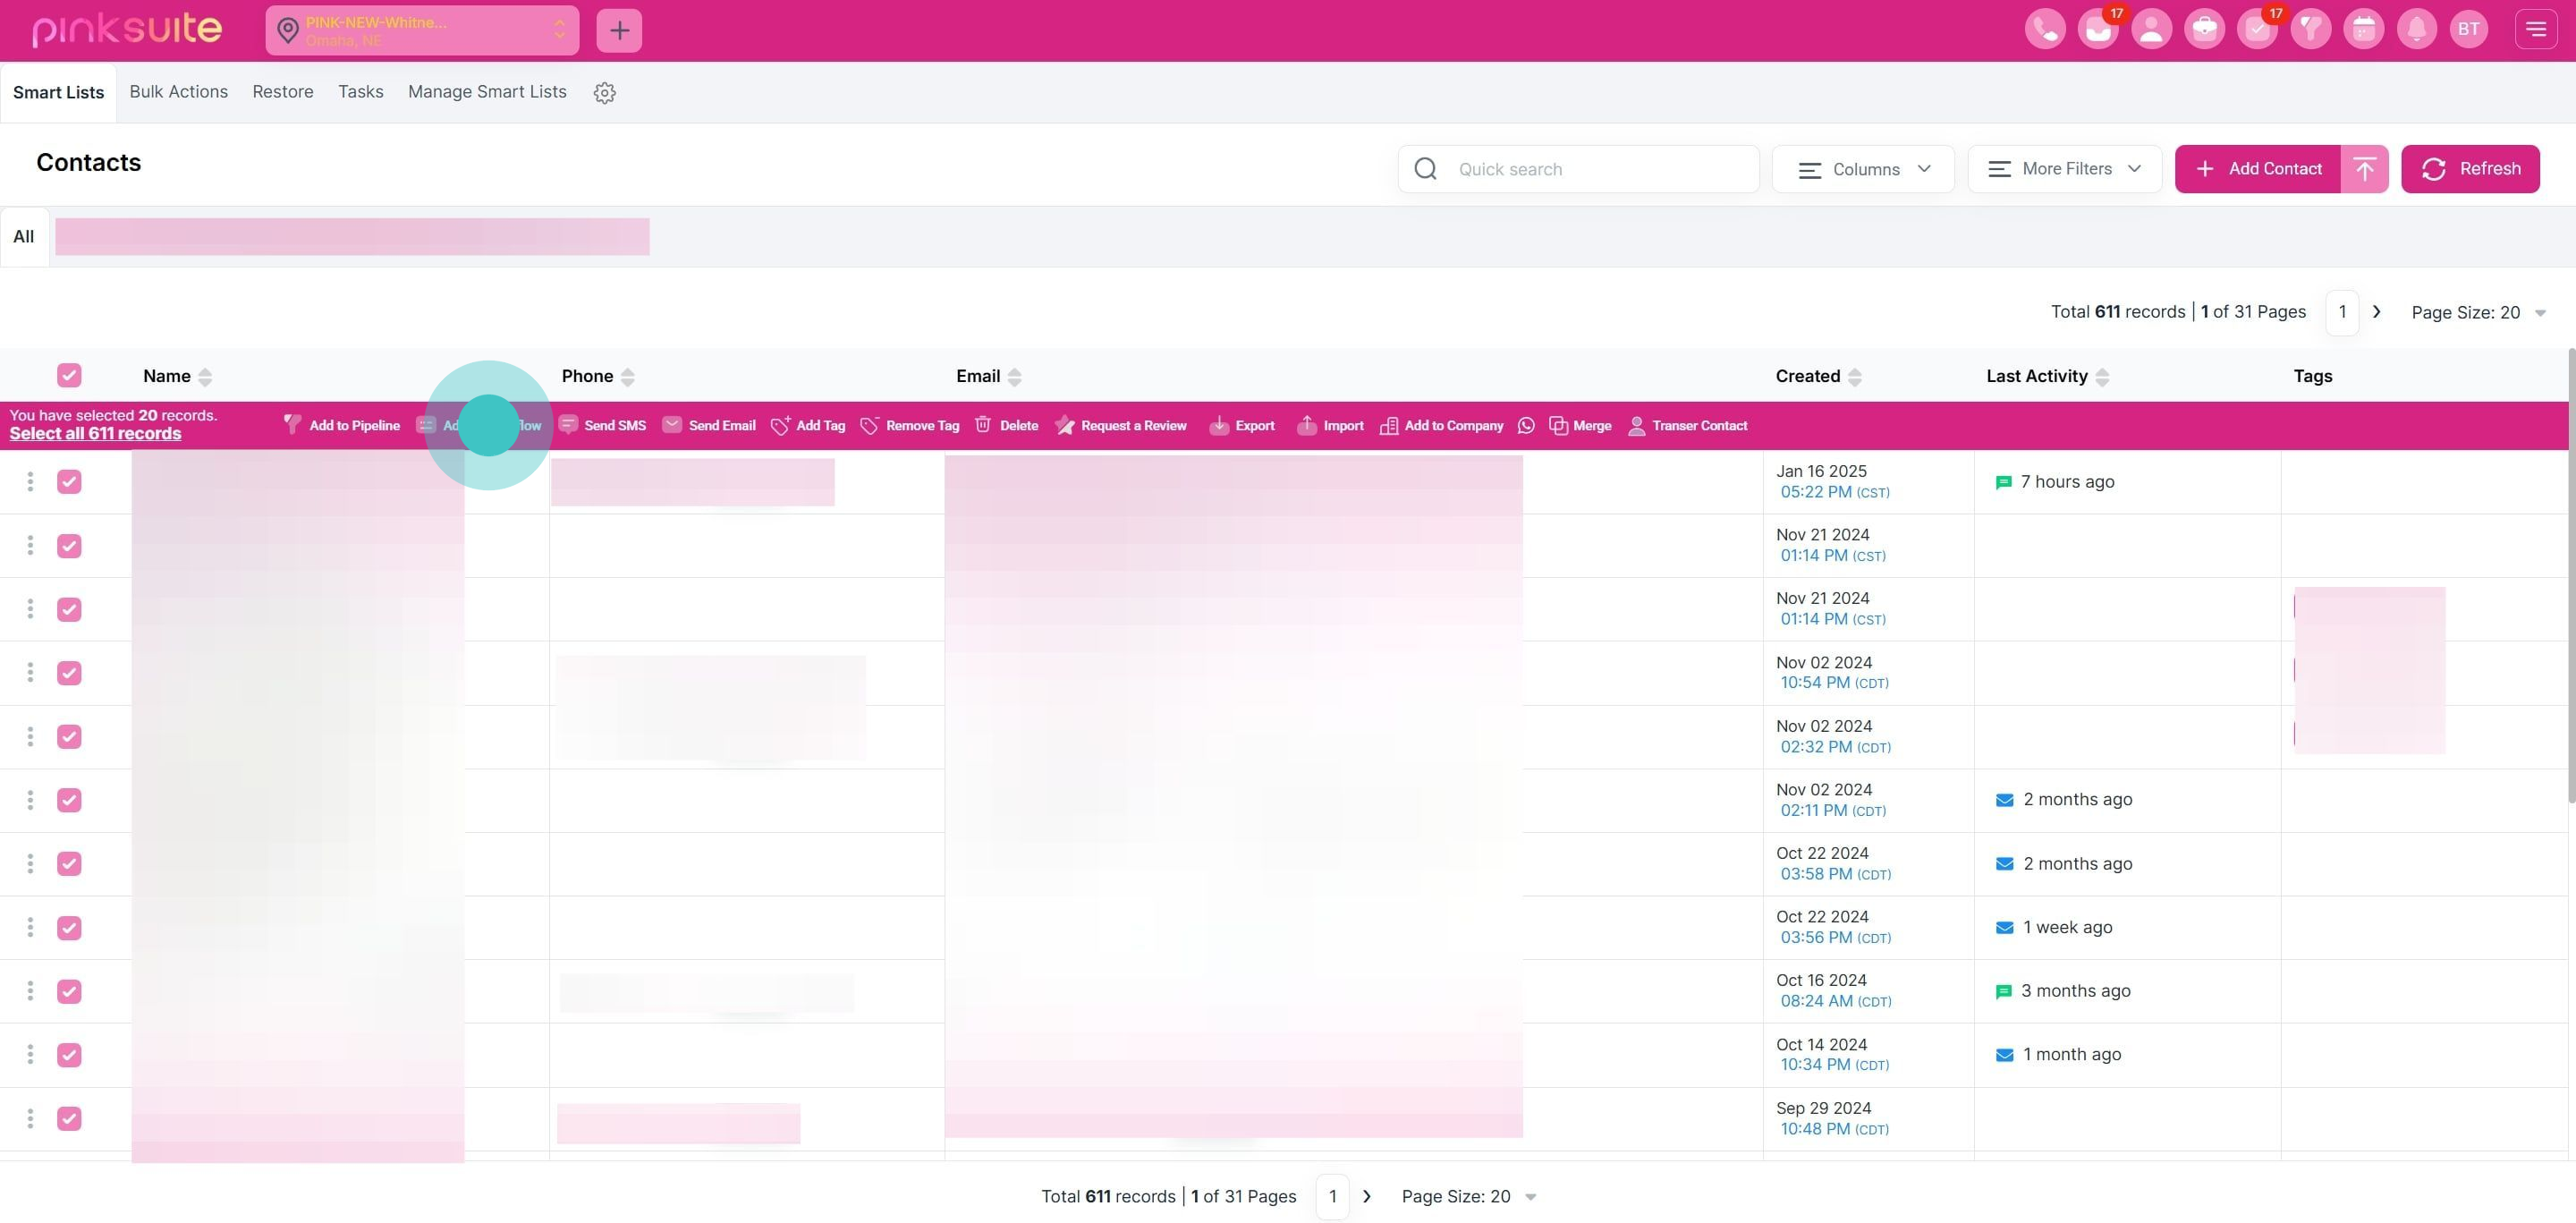Click the briefcase icon in header

pyautogui.click(x=2204, y=29)
